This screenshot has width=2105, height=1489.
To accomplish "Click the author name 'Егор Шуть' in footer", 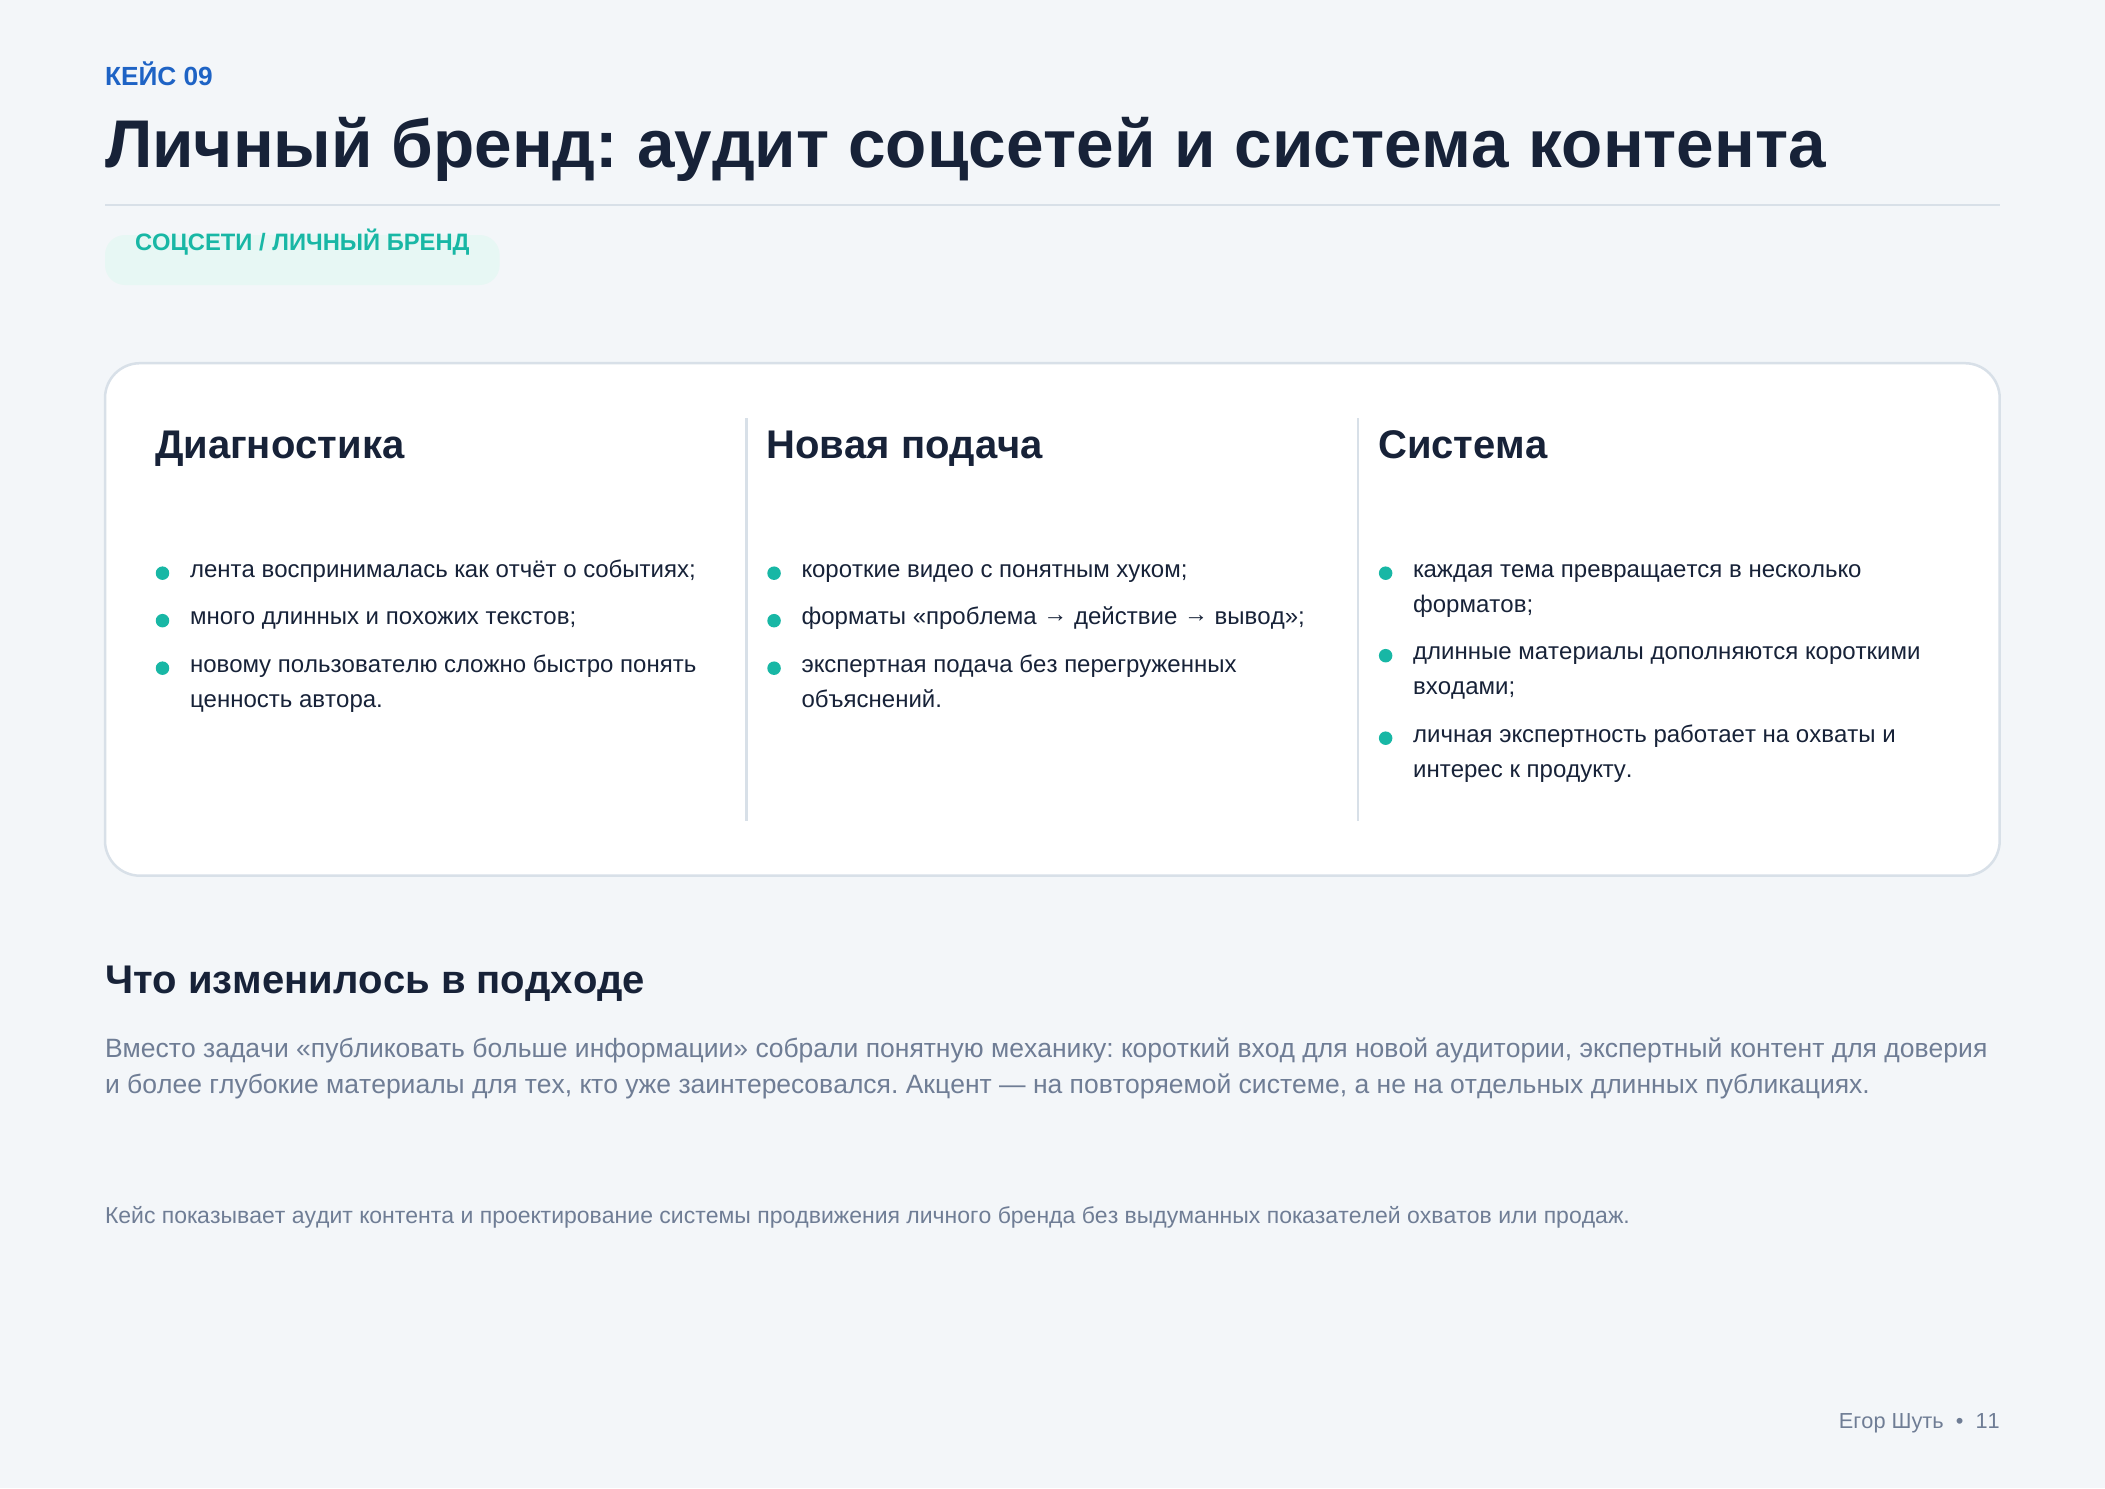I will [x=1890, y=1420].
